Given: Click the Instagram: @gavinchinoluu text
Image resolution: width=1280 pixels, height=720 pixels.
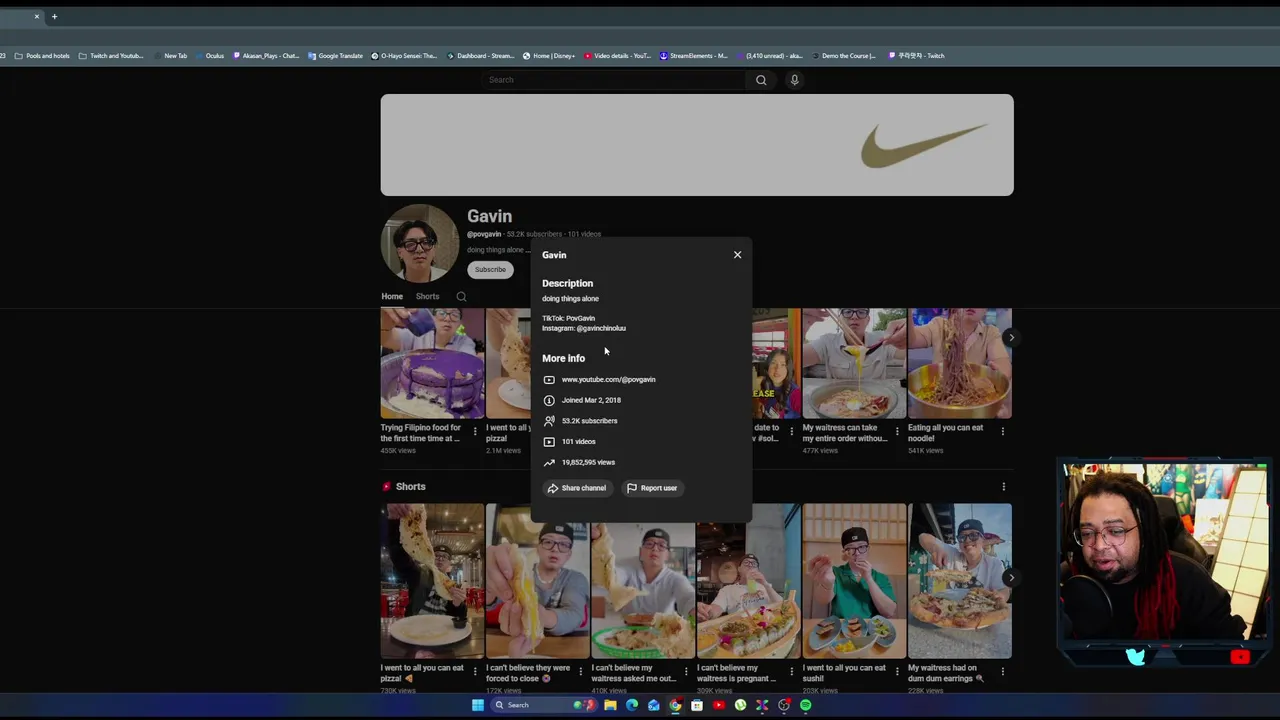Looking at the screenshot, I should tap(584, 328).
